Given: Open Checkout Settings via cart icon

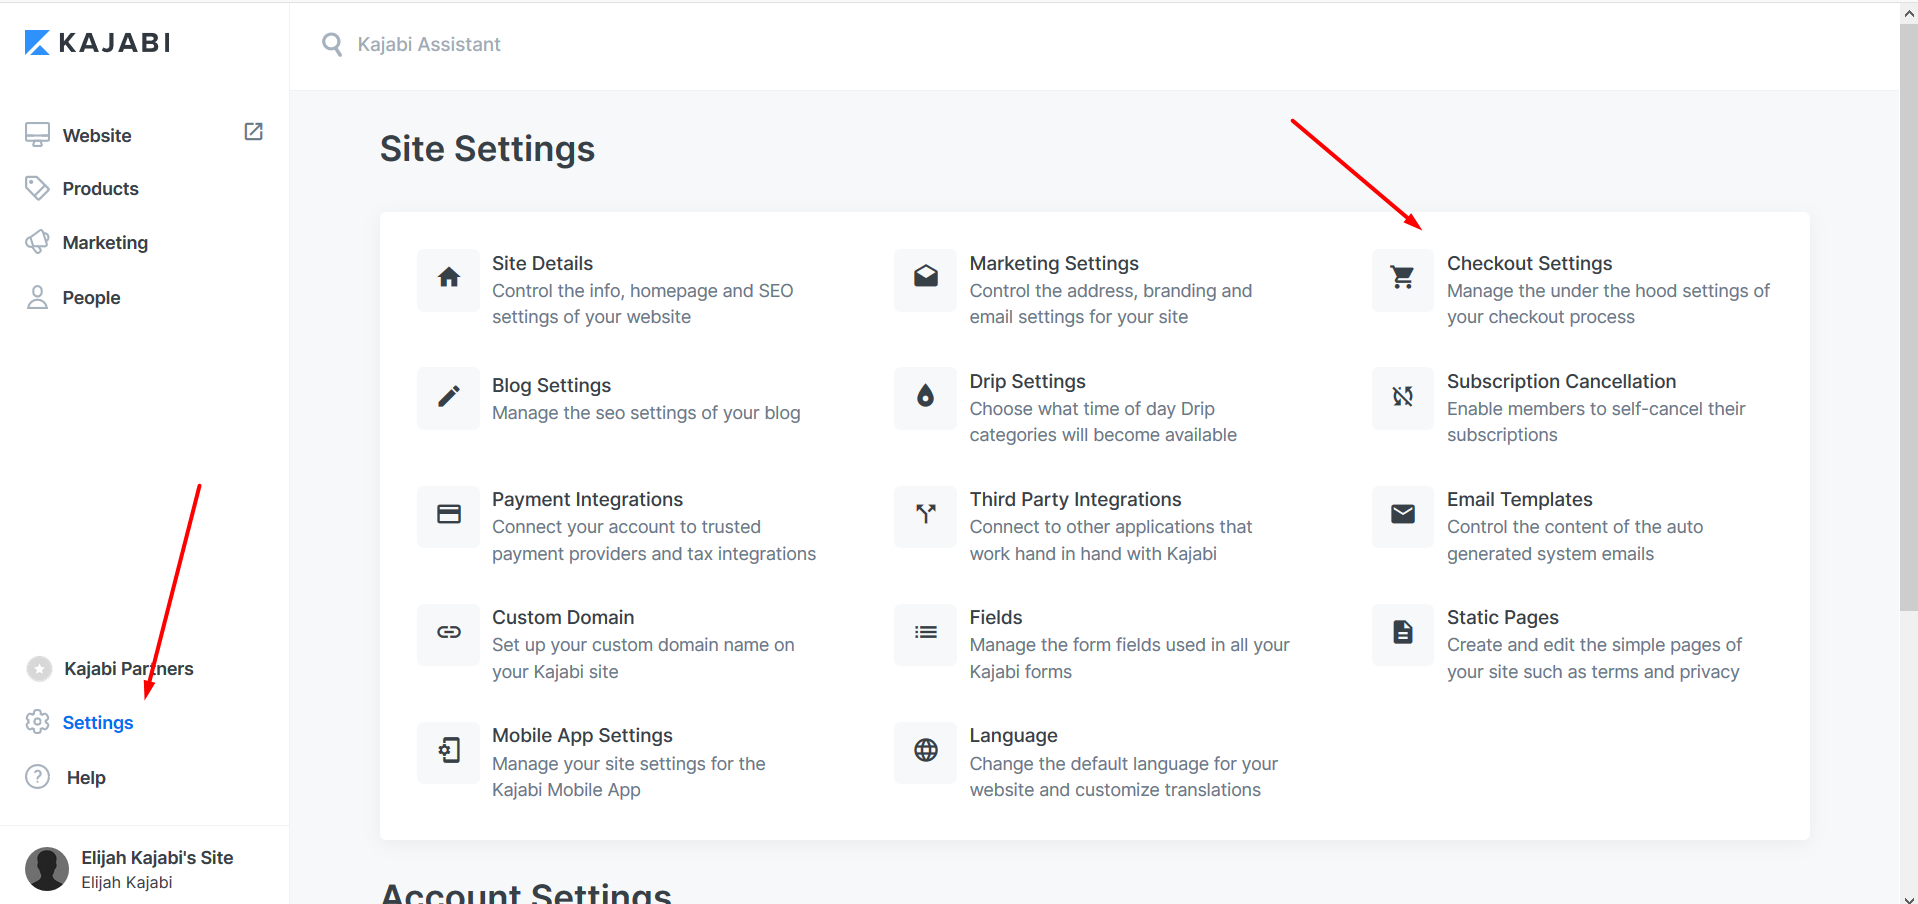Looking at the screenshot, I should point(1403,278).
